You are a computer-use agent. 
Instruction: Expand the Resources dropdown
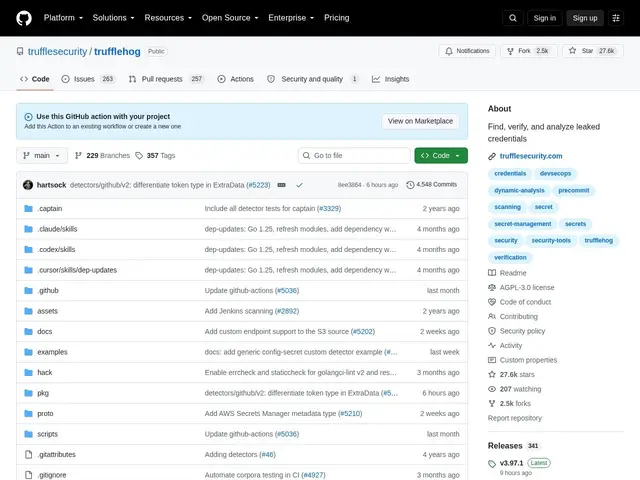168,18
